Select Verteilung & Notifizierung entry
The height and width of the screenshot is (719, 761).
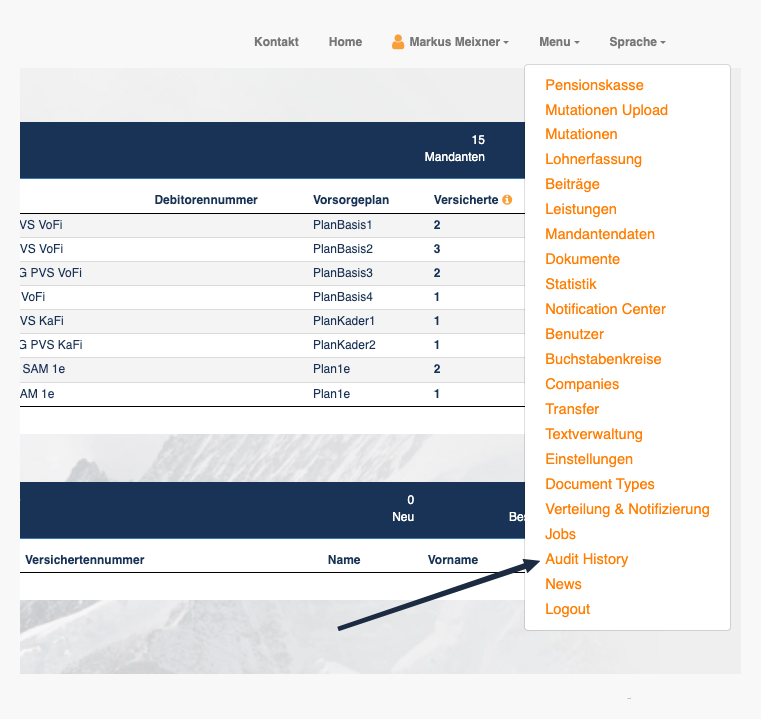(x=627, y=509)
